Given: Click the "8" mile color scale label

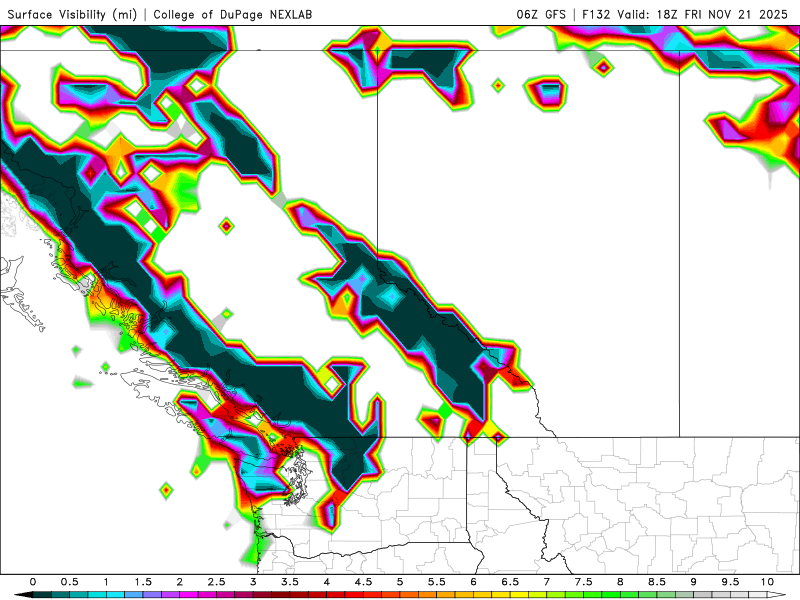Looking at the screenshot, I should pyautogui.click(x=620, y=582).
